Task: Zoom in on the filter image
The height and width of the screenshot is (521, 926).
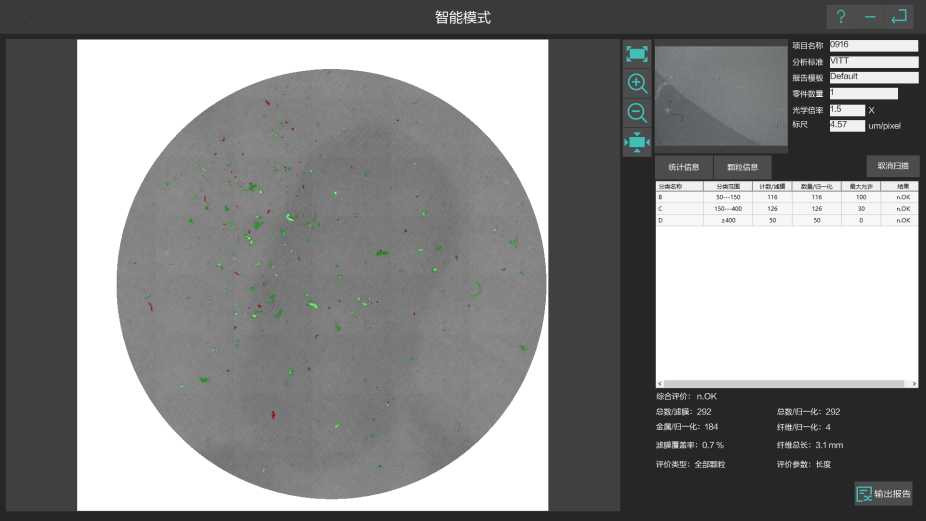Action: pyautogui.click(x=637, y=84)
